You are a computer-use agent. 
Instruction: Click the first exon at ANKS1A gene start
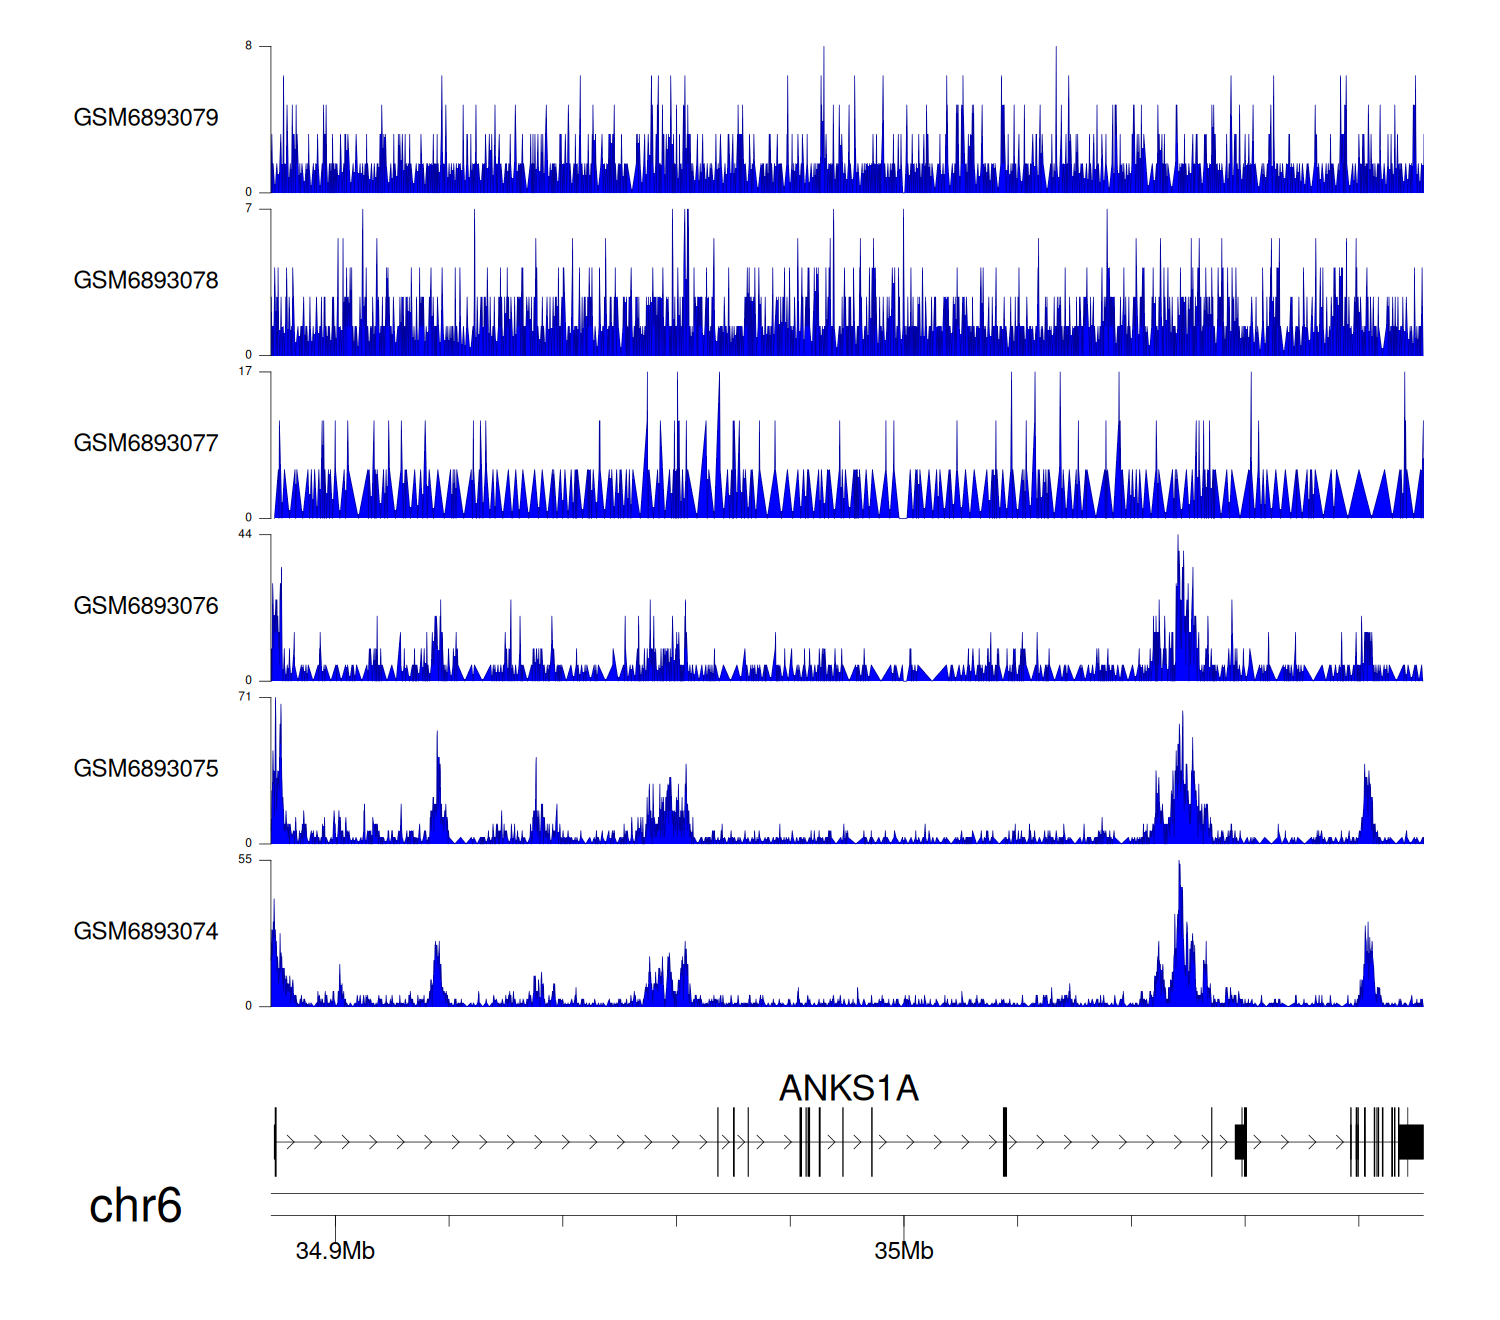[x=276, y=1142]
